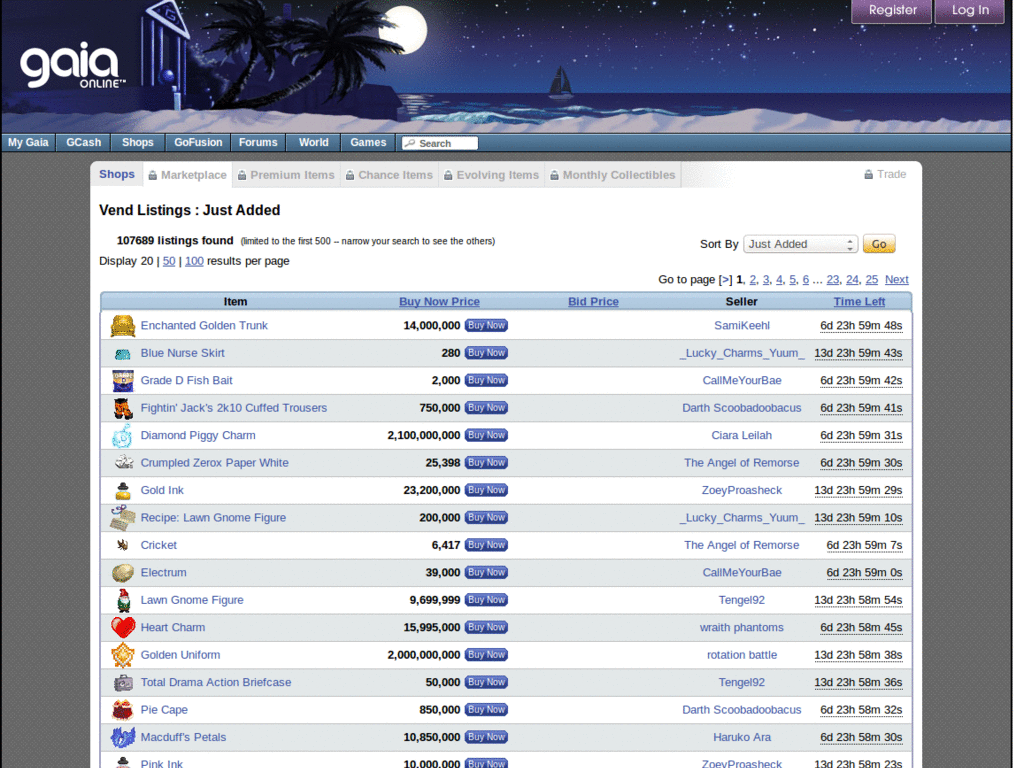Click the Next page link

pyautogui.click(x=897, y=280)
